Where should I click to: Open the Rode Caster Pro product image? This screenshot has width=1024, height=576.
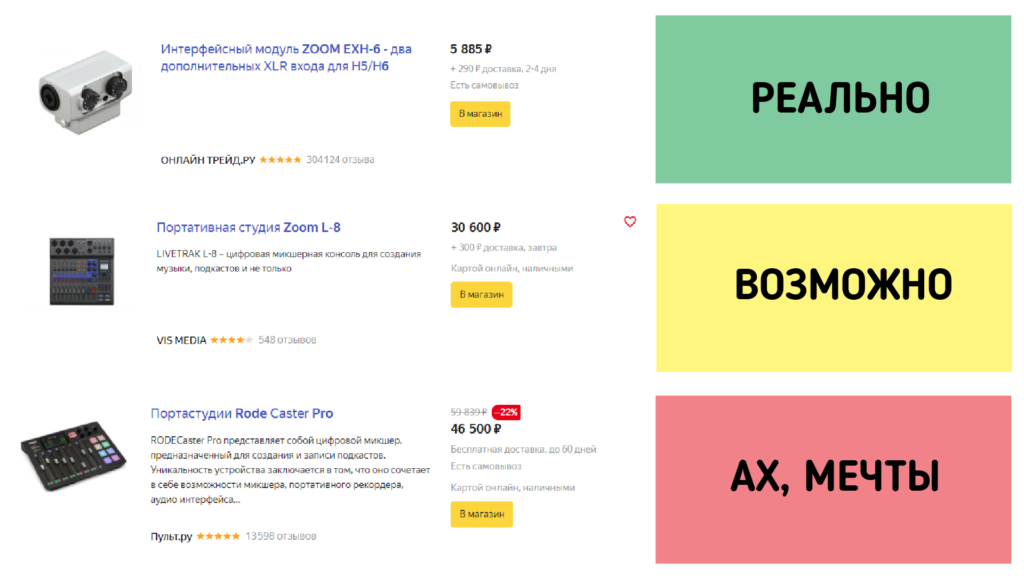pyautogui.click(x=73, y=455)
